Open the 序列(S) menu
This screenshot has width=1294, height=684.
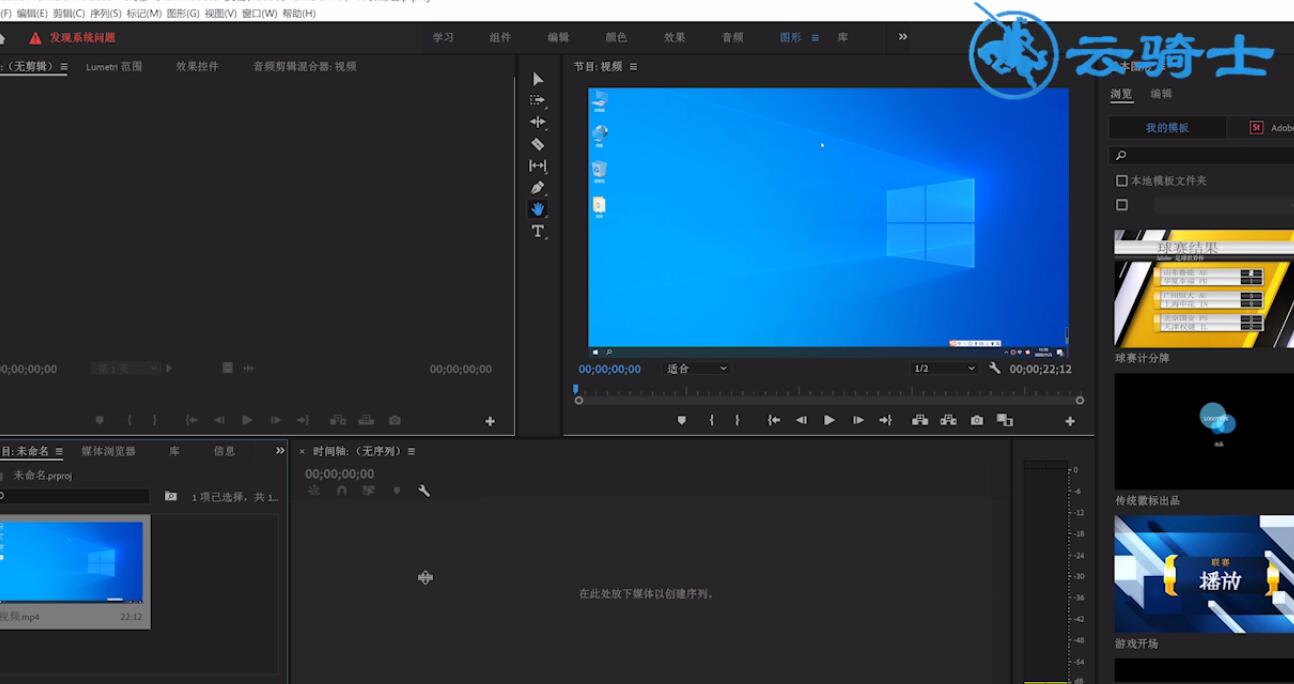coord(106,14)
